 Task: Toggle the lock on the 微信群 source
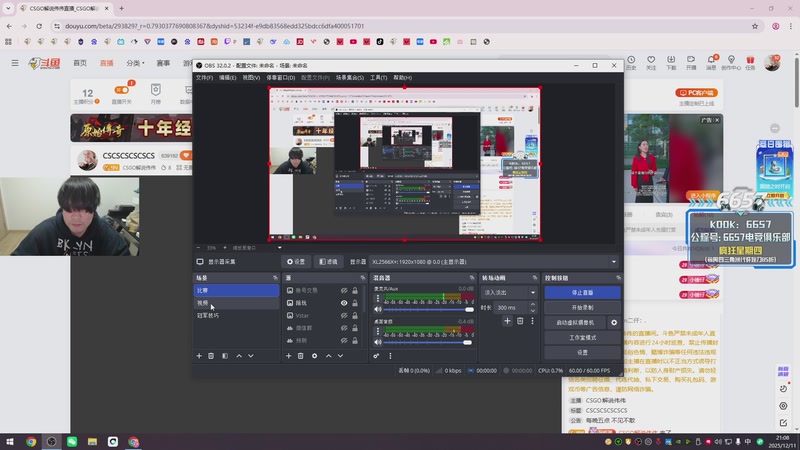point(355,328)
